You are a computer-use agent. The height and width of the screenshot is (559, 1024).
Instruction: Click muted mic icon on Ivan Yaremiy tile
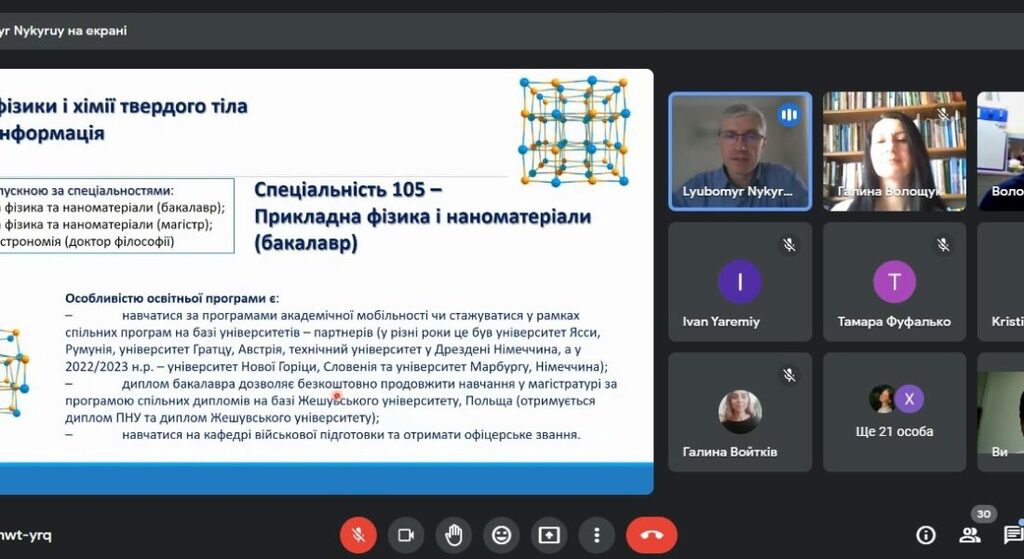click(789, 244)
